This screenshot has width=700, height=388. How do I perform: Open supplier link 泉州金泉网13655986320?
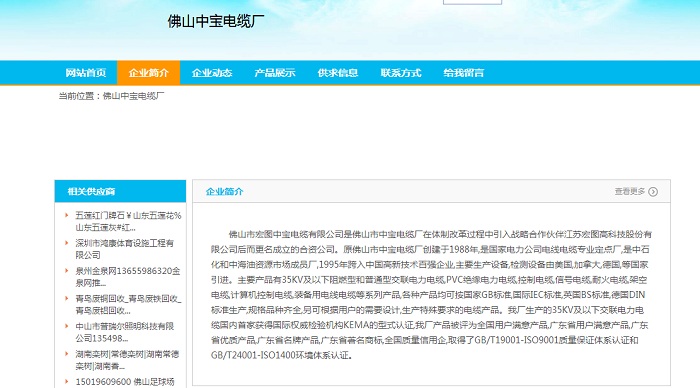click(x=128, y=277)
